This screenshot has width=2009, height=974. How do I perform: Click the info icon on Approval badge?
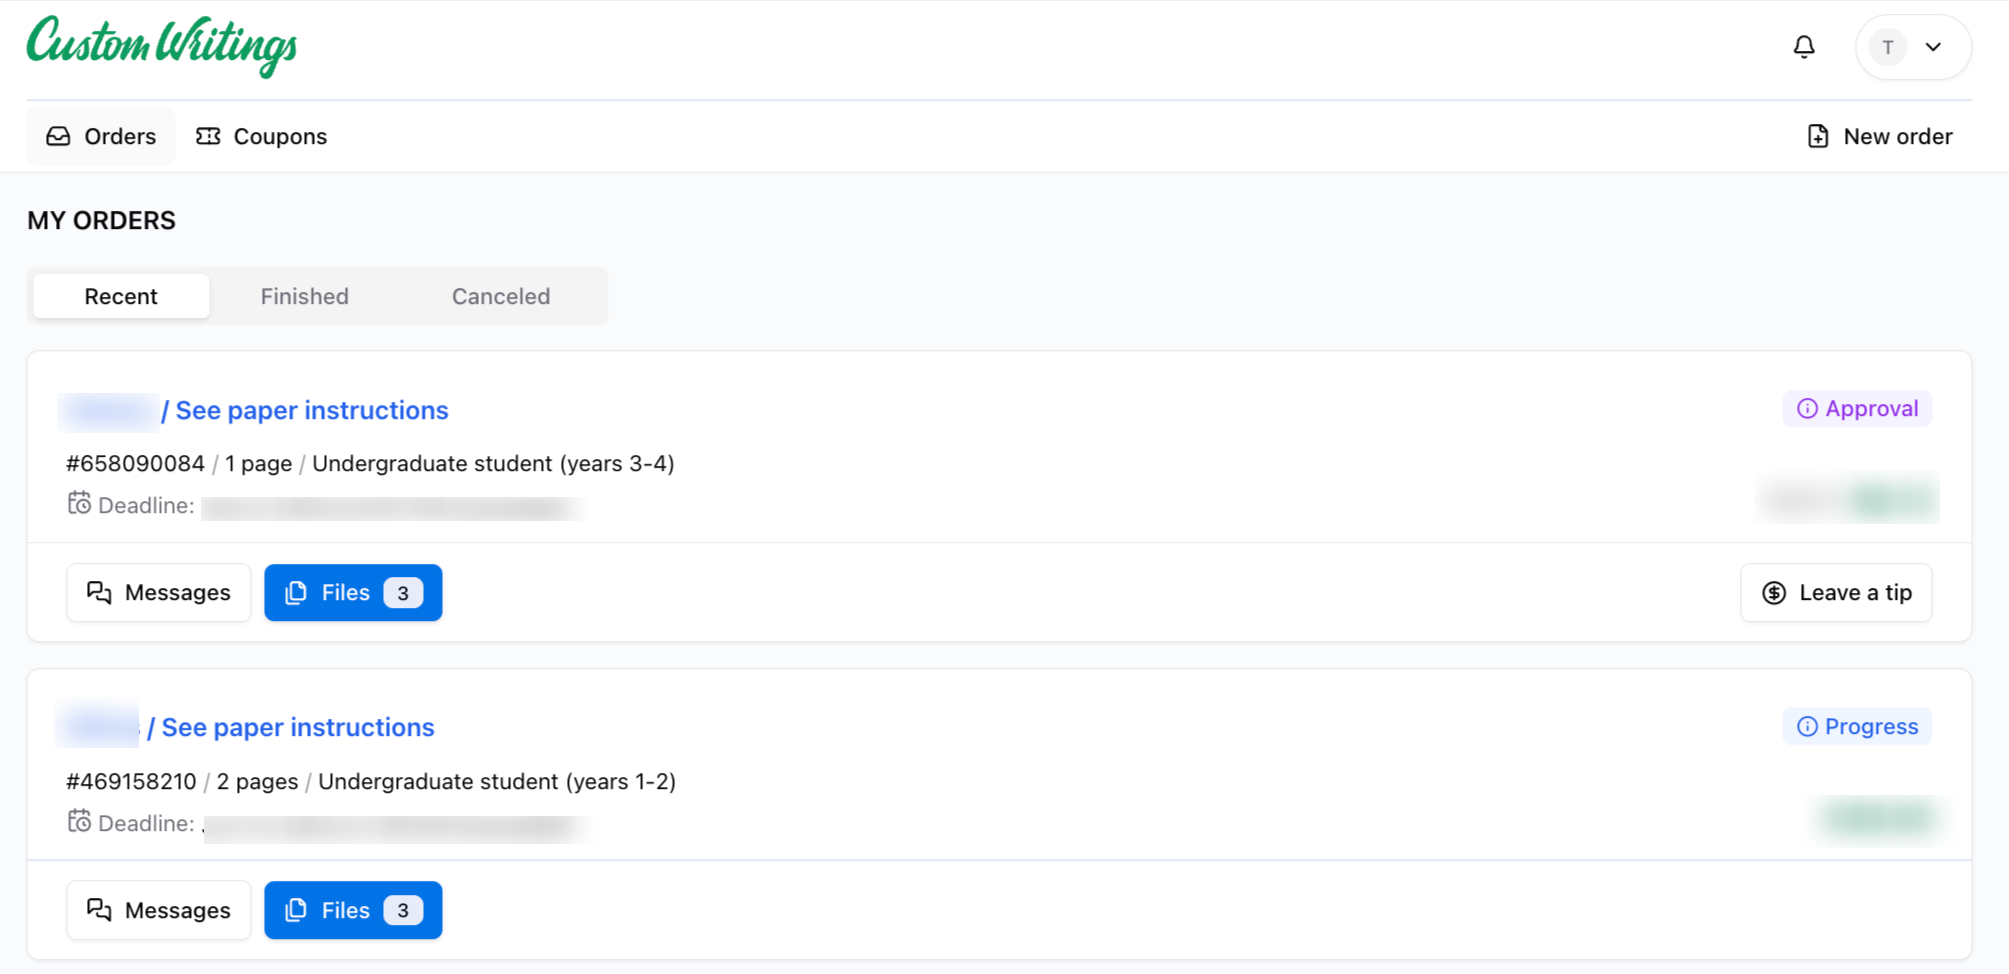tap(1807, 409)
